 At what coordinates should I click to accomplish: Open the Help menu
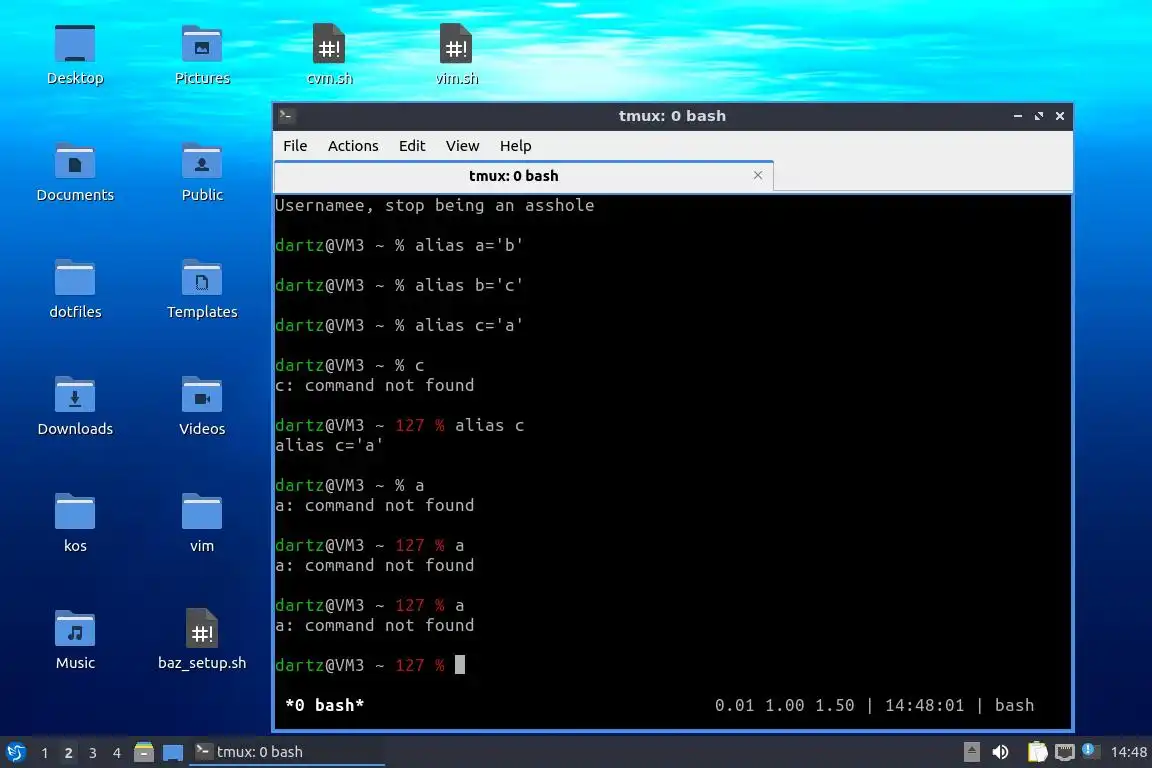tap(515, 146)
